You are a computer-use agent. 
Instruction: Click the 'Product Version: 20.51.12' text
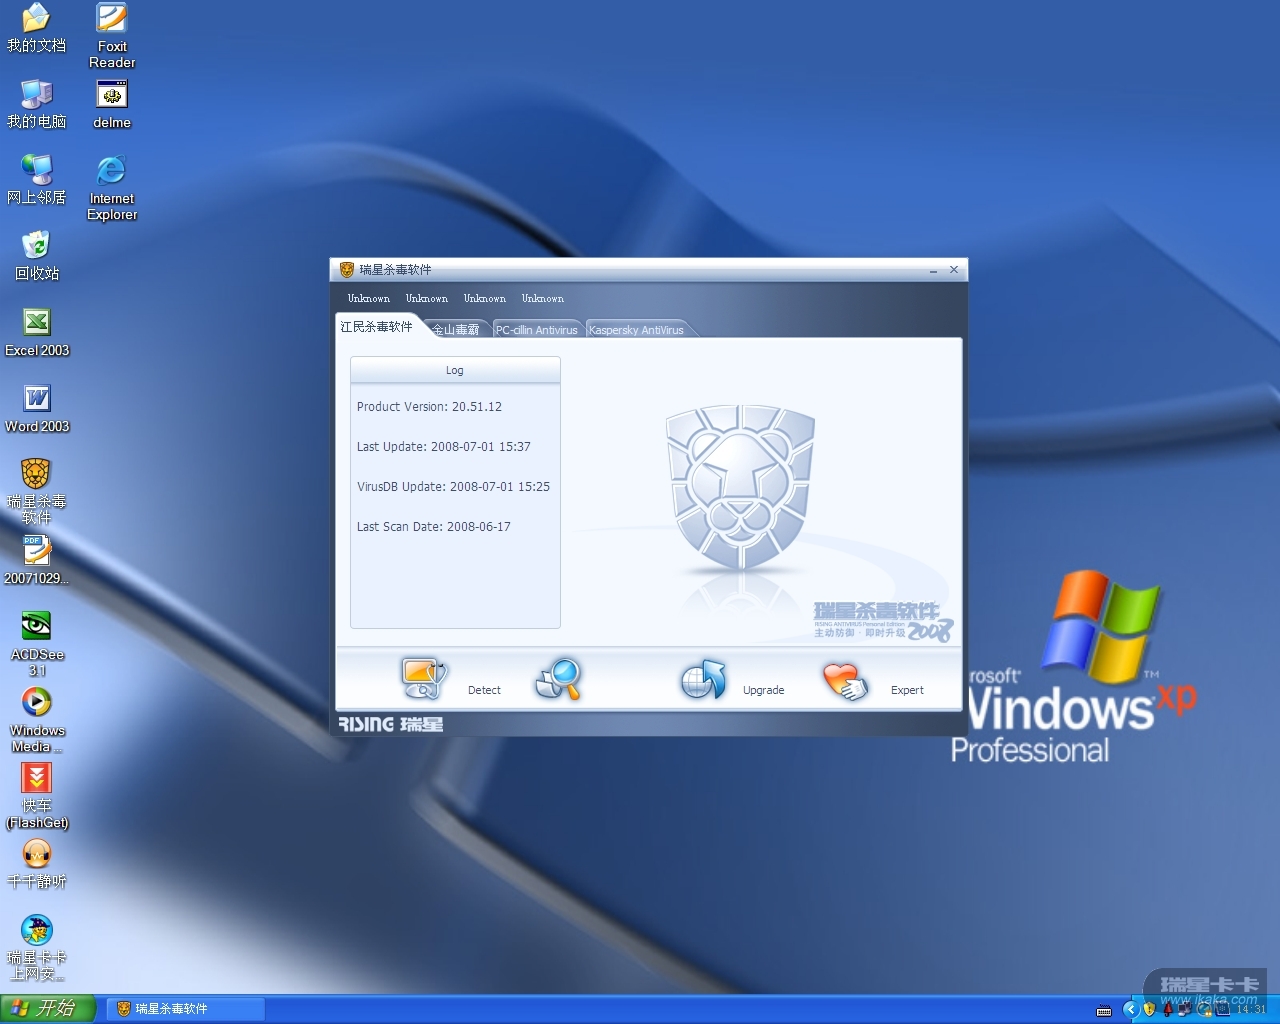429,407
